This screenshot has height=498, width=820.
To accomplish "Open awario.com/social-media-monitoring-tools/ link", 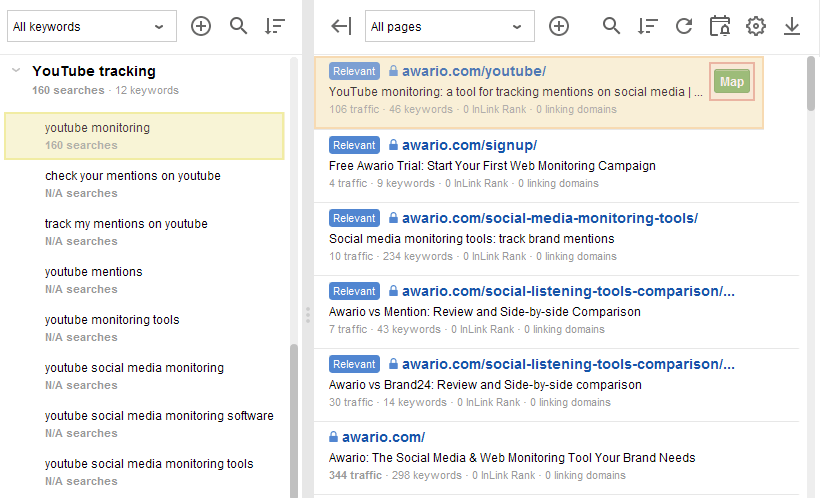I will pyautogui.click(x=550, y=218).
